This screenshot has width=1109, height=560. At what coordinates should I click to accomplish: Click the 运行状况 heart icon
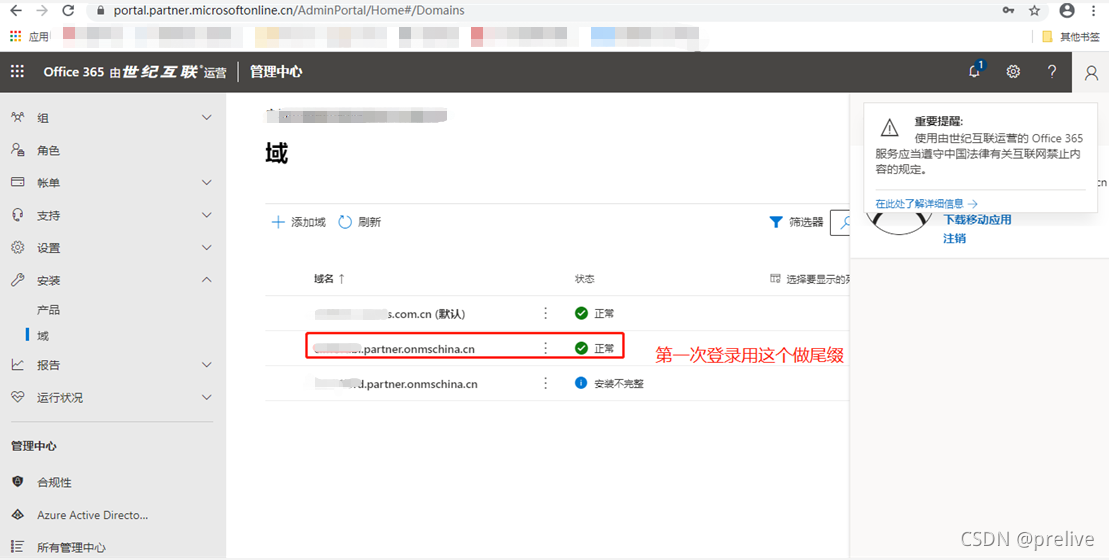18,397
